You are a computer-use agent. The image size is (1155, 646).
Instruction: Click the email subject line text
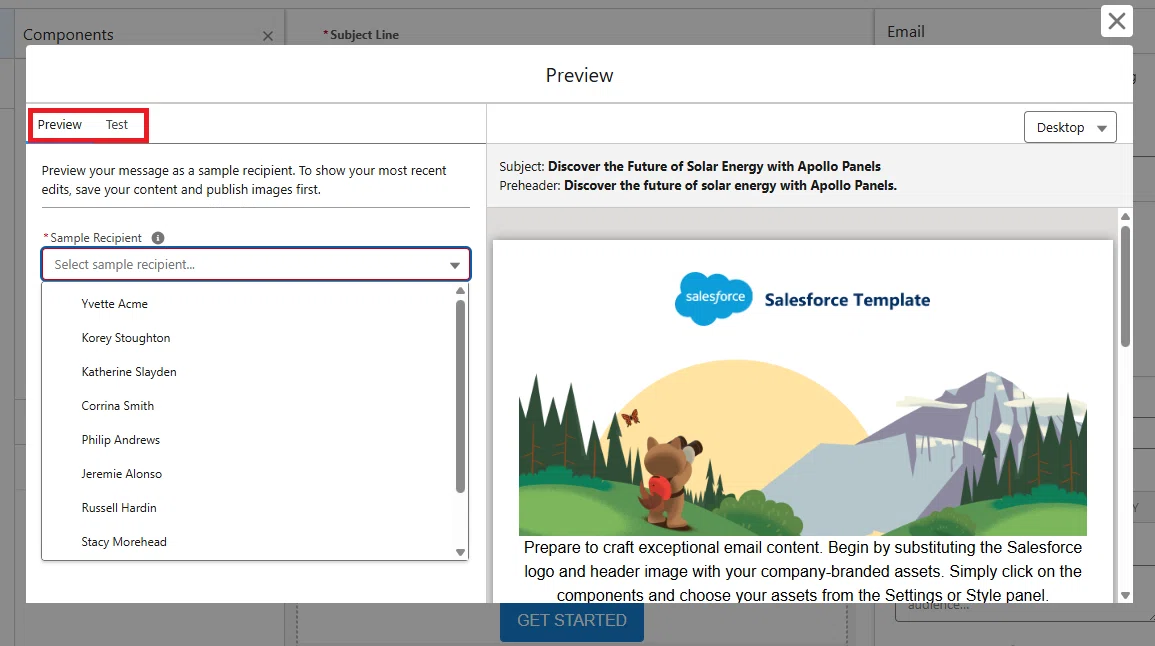(689, 166)
